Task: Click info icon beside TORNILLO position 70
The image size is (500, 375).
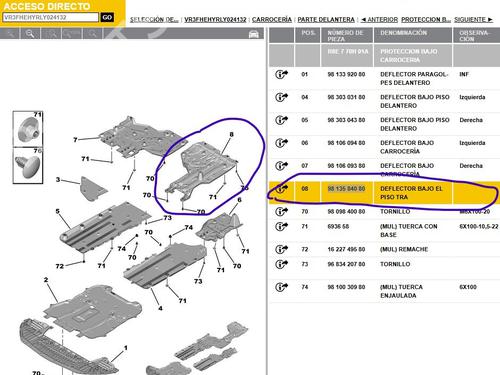Action: point(281,211)
